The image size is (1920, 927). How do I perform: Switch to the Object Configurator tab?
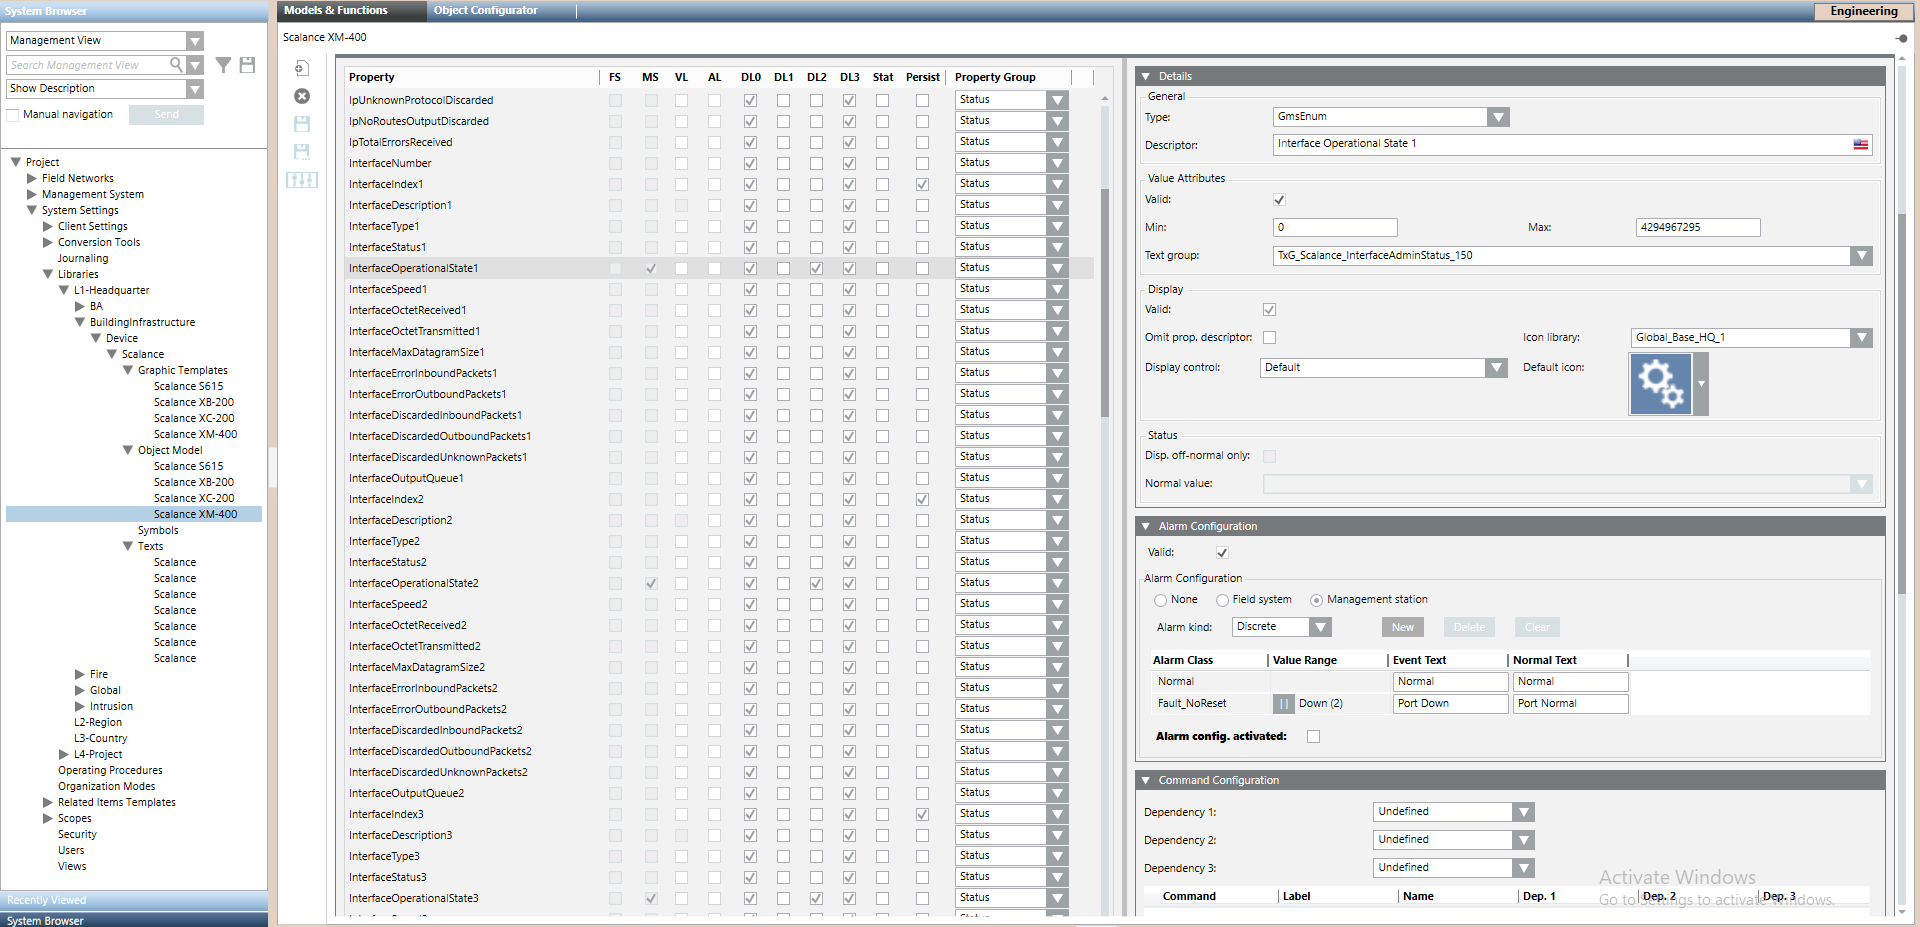484,11
